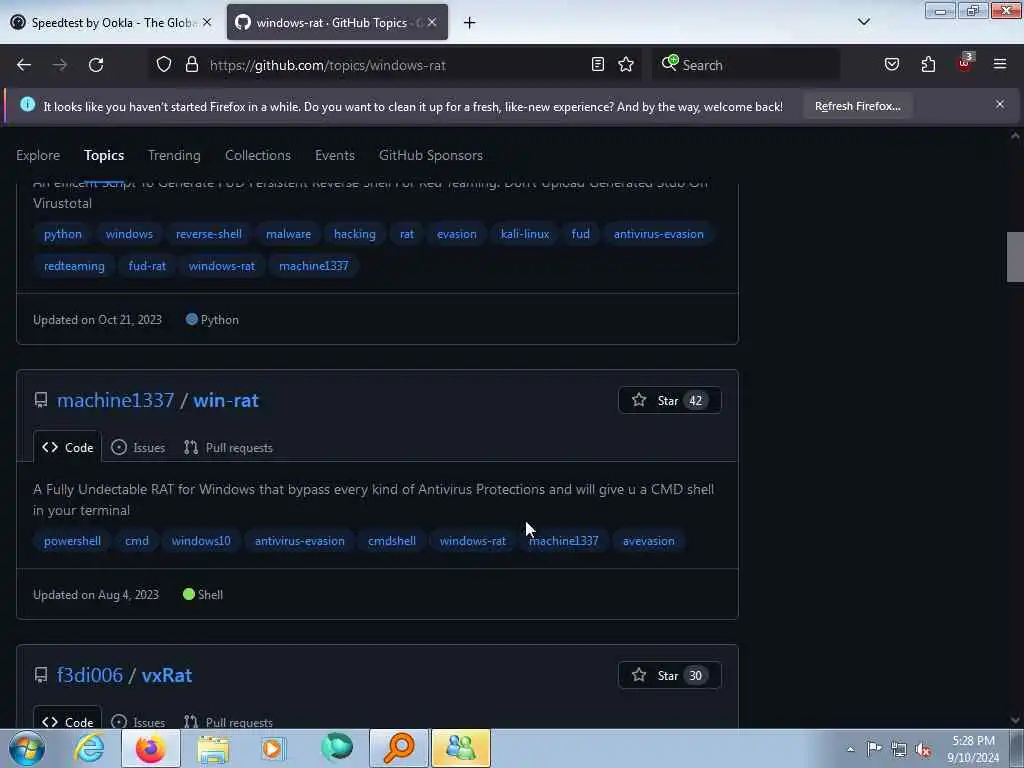Reload the page with the refresh icon
This screenshot has width=1024, height=768.
tap(96, 65)
